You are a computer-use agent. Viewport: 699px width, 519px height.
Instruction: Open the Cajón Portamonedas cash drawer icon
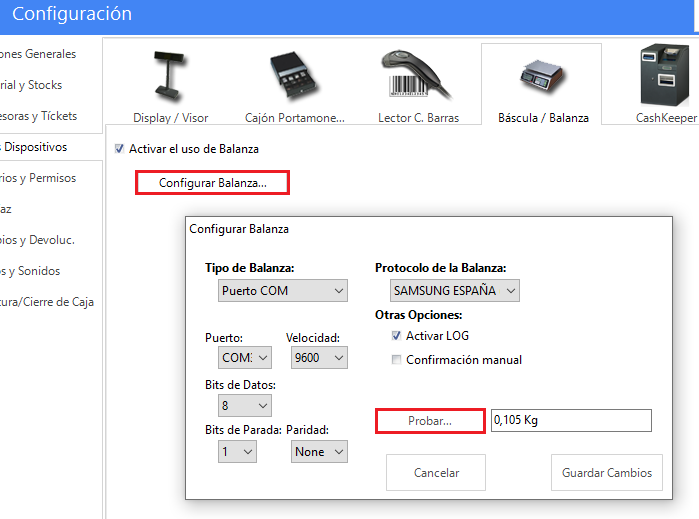point(294,75)
